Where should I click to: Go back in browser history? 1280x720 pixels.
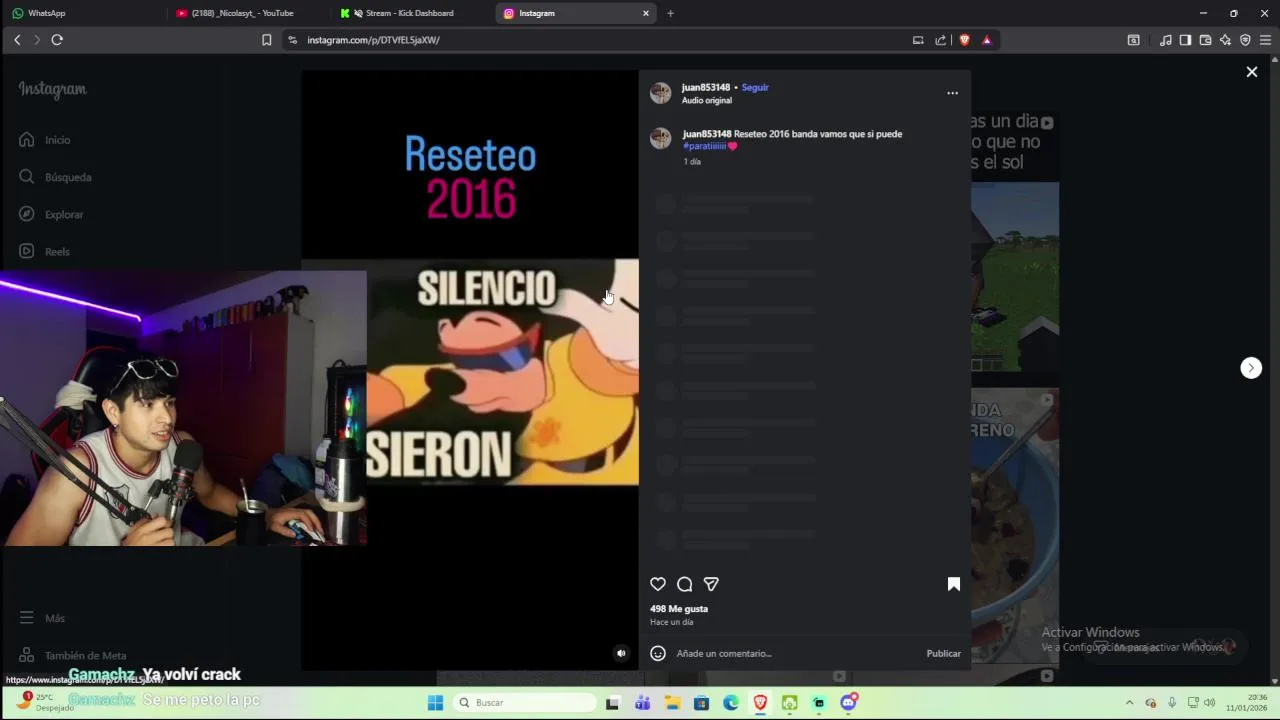pyautogui.click(x=17, y=40)
